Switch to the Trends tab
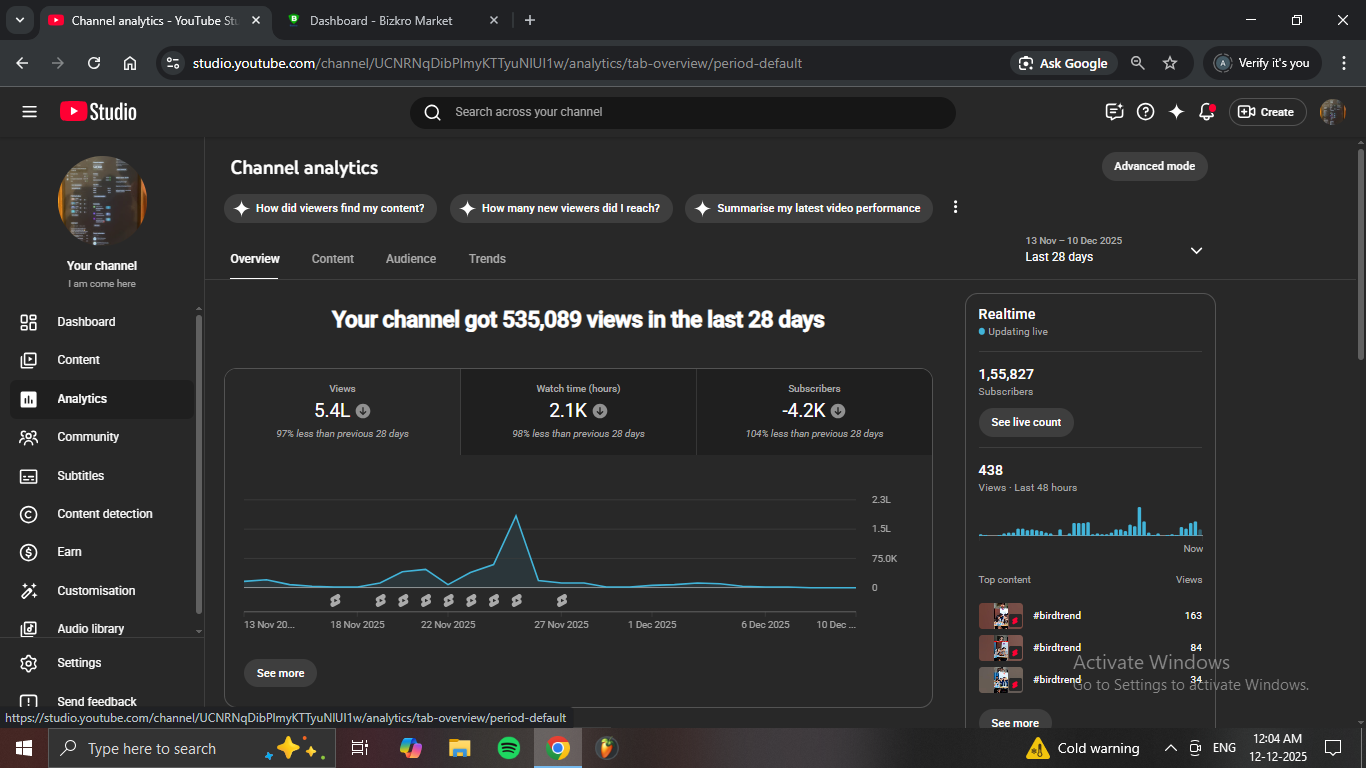1366x768 pixels. (487, 259)
